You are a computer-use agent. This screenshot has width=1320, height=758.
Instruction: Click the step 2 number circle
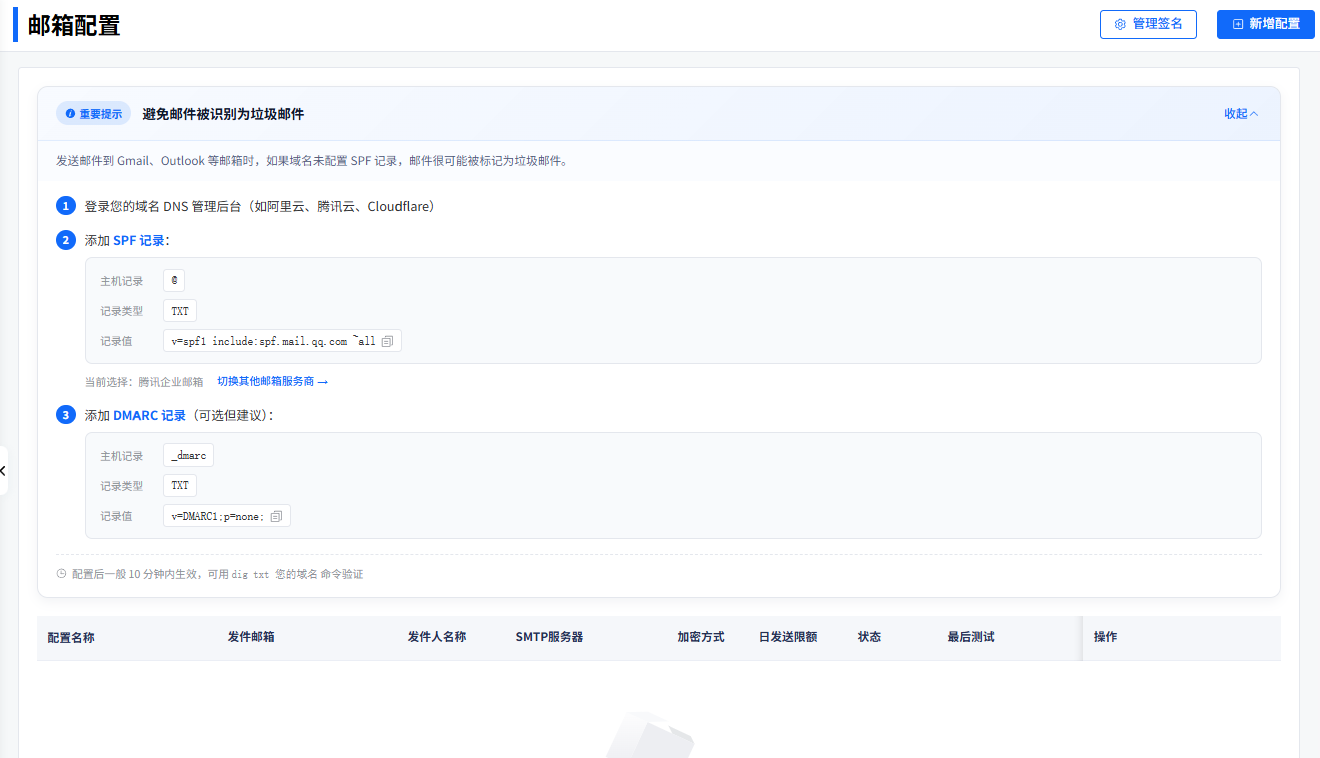tap(66, 240)
